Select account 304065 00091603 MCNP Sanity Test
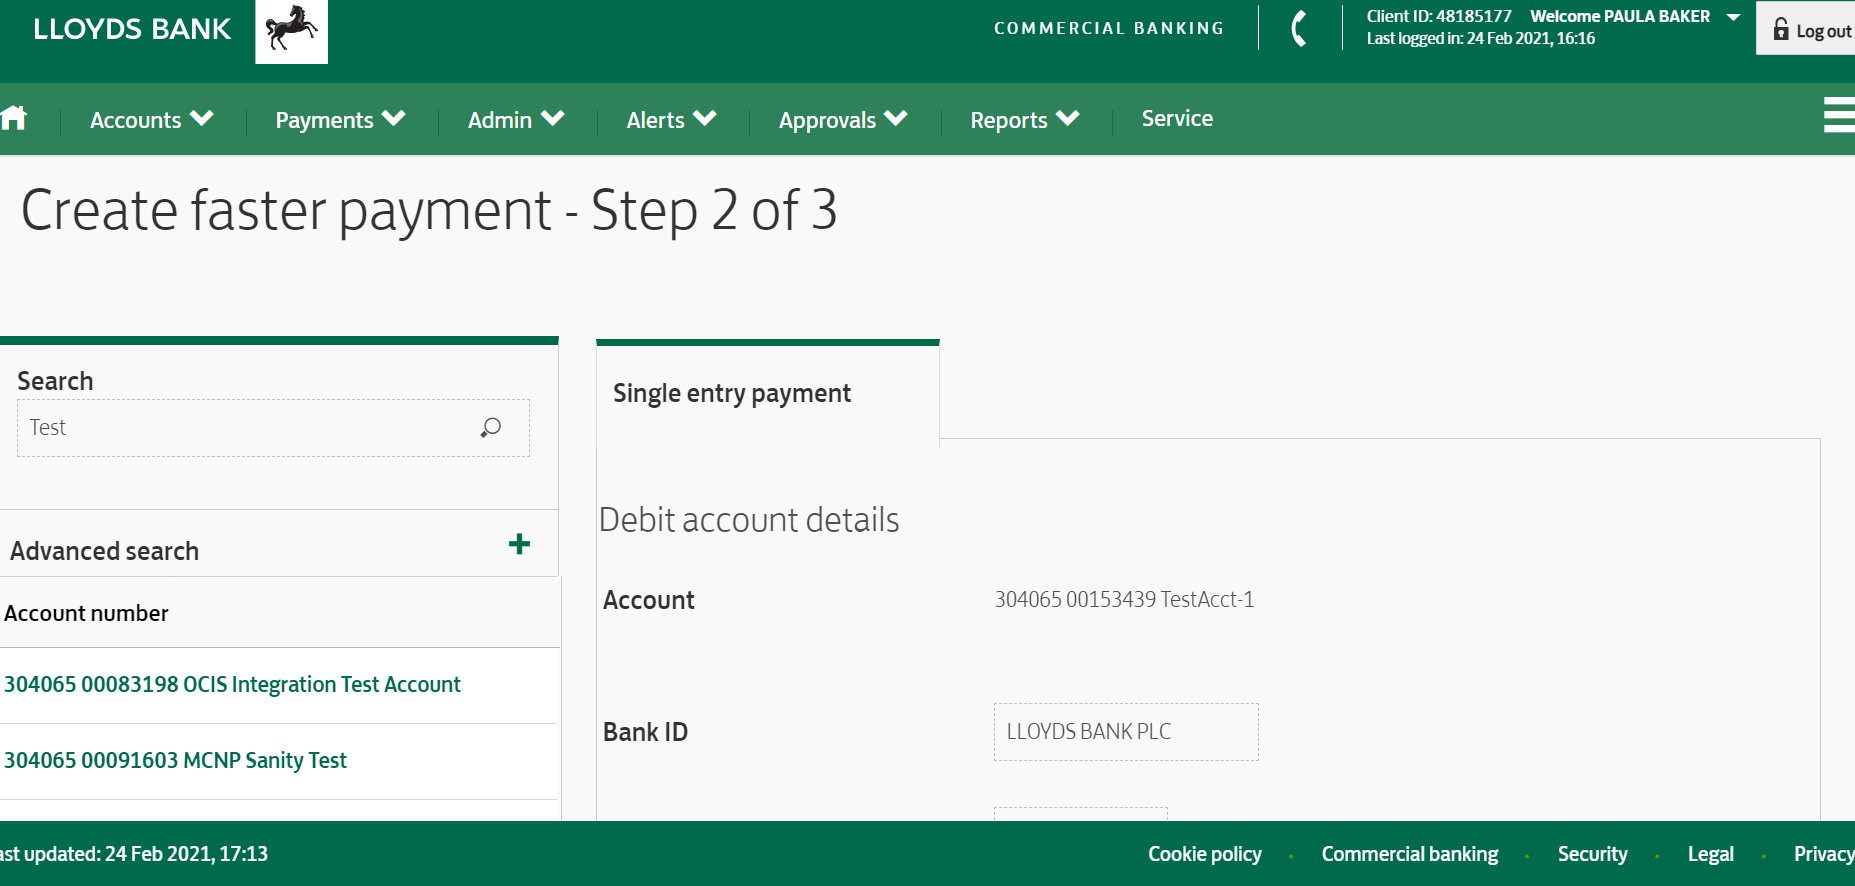Viewport: 1855px width, 886px height. [175, 761]
